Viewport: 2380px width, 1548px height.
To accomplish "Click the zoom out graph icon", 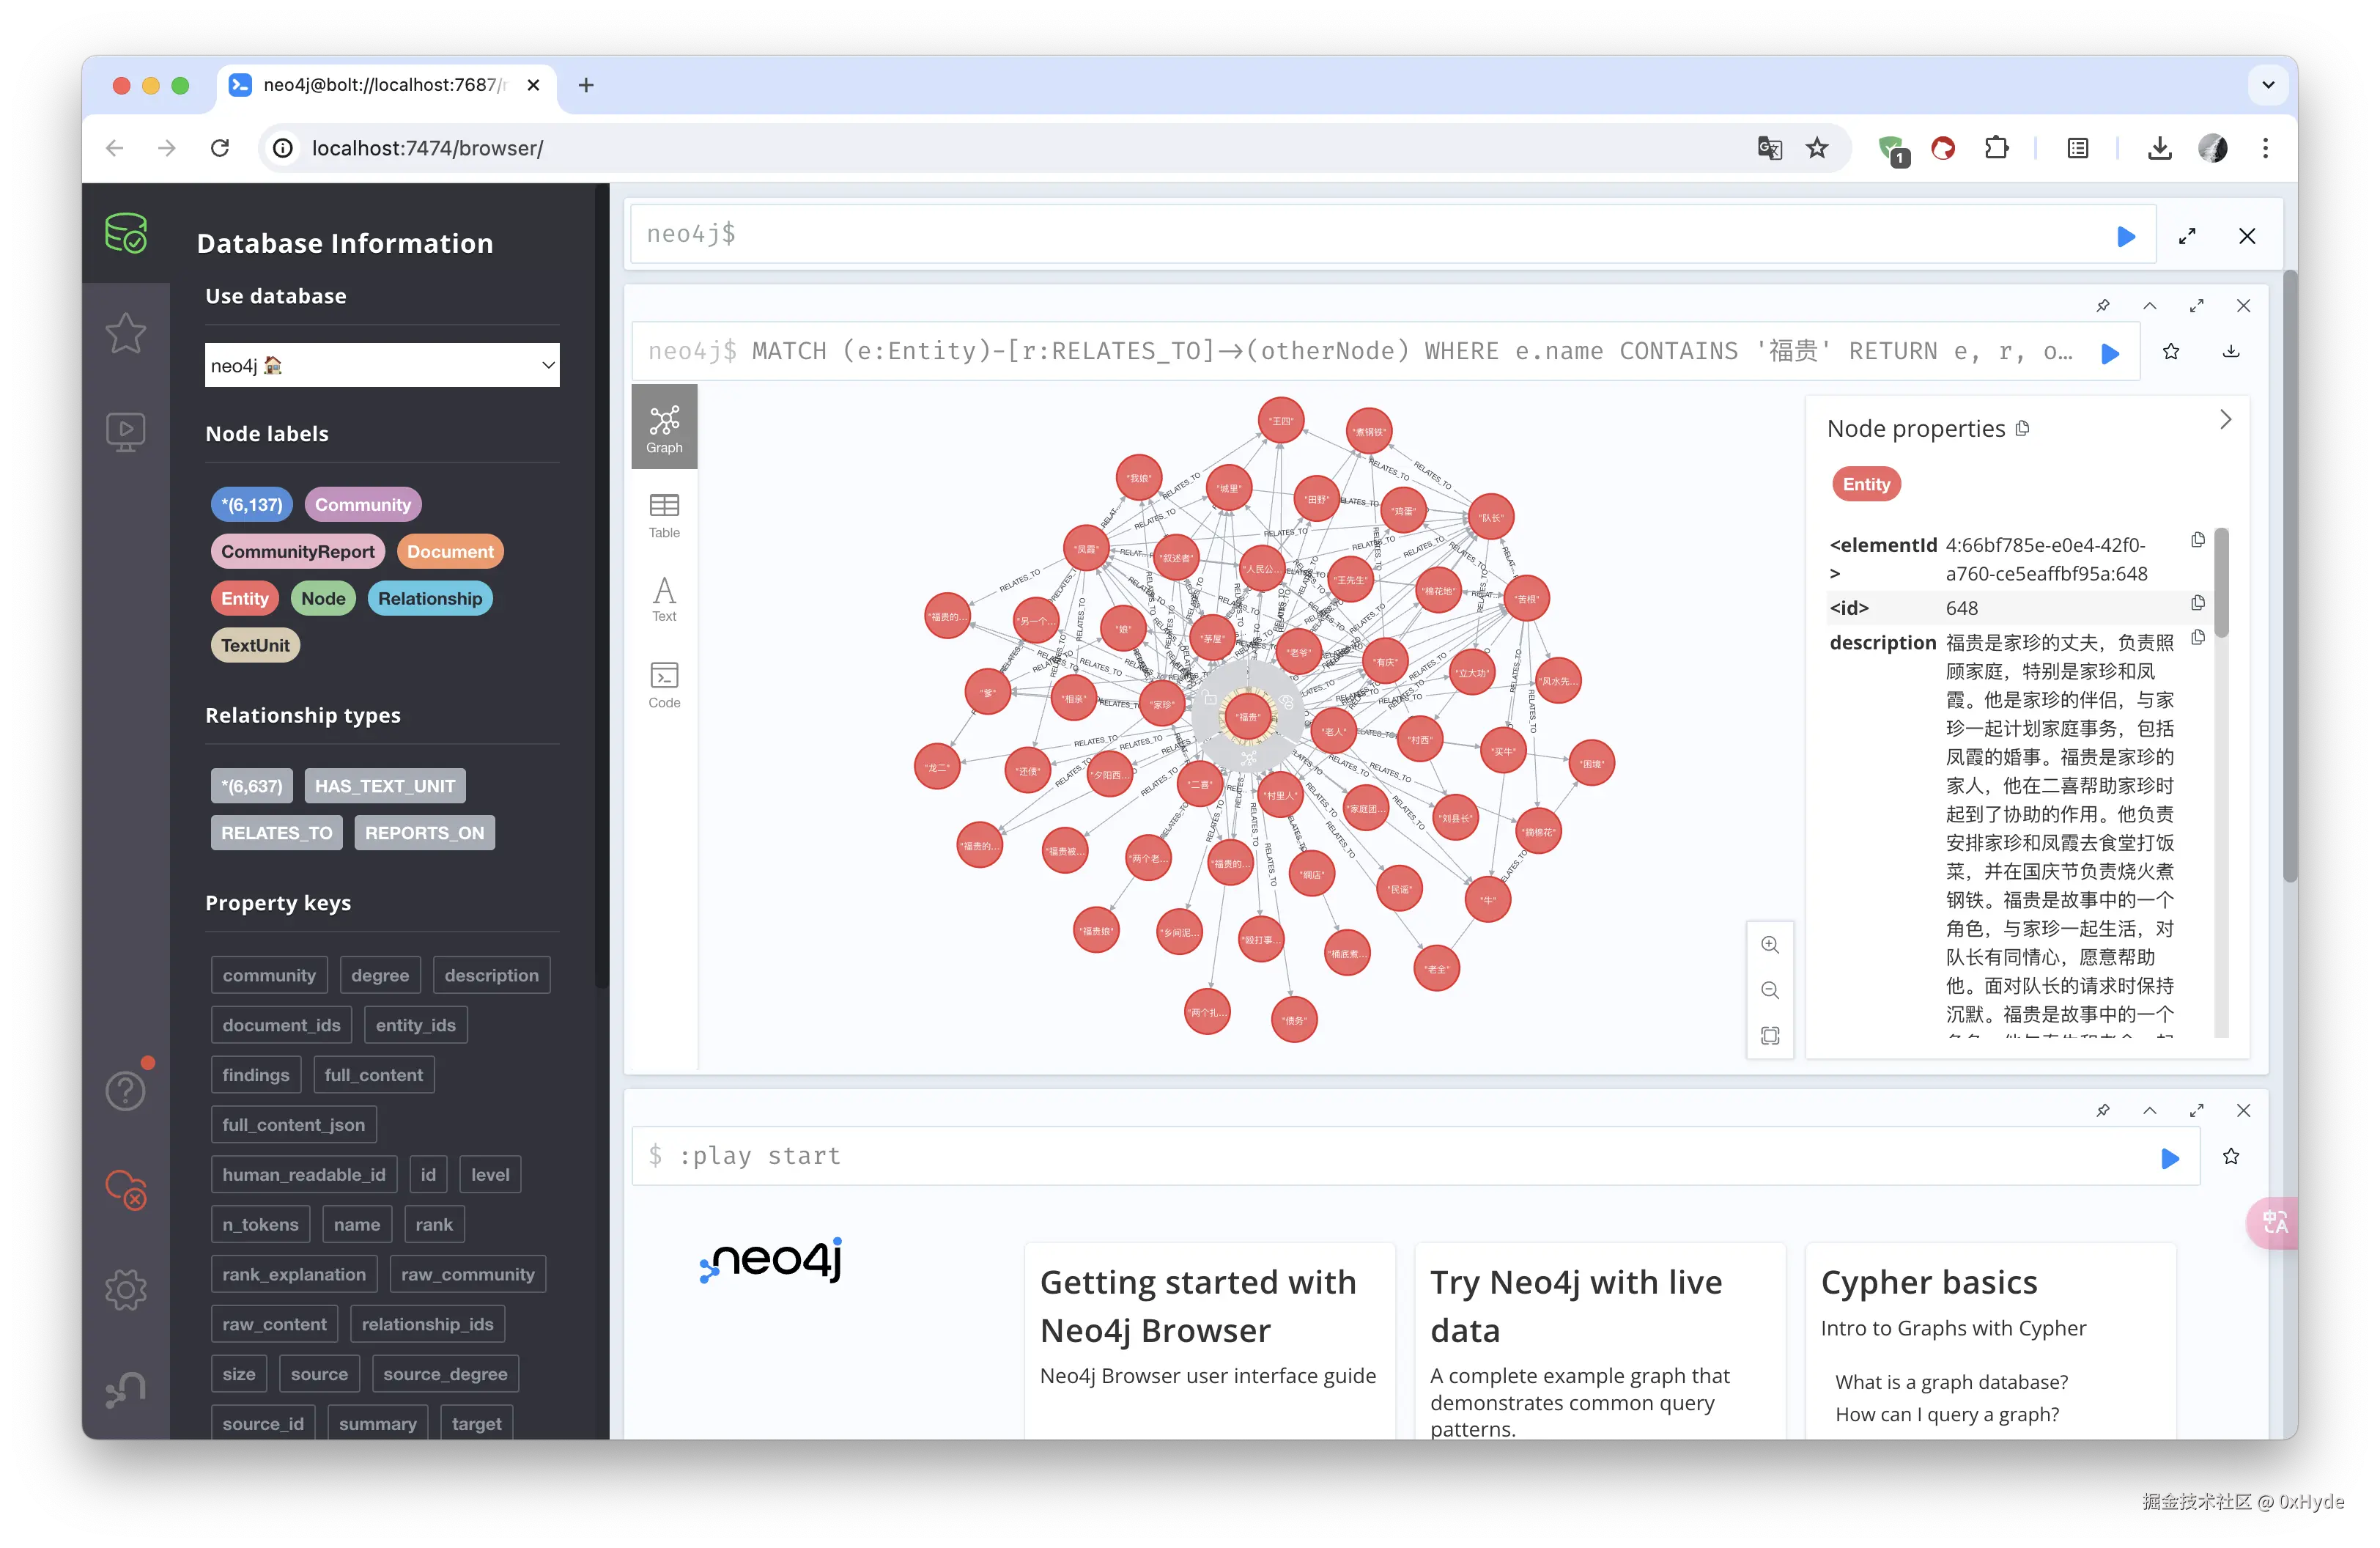I will click(1769, 990).
